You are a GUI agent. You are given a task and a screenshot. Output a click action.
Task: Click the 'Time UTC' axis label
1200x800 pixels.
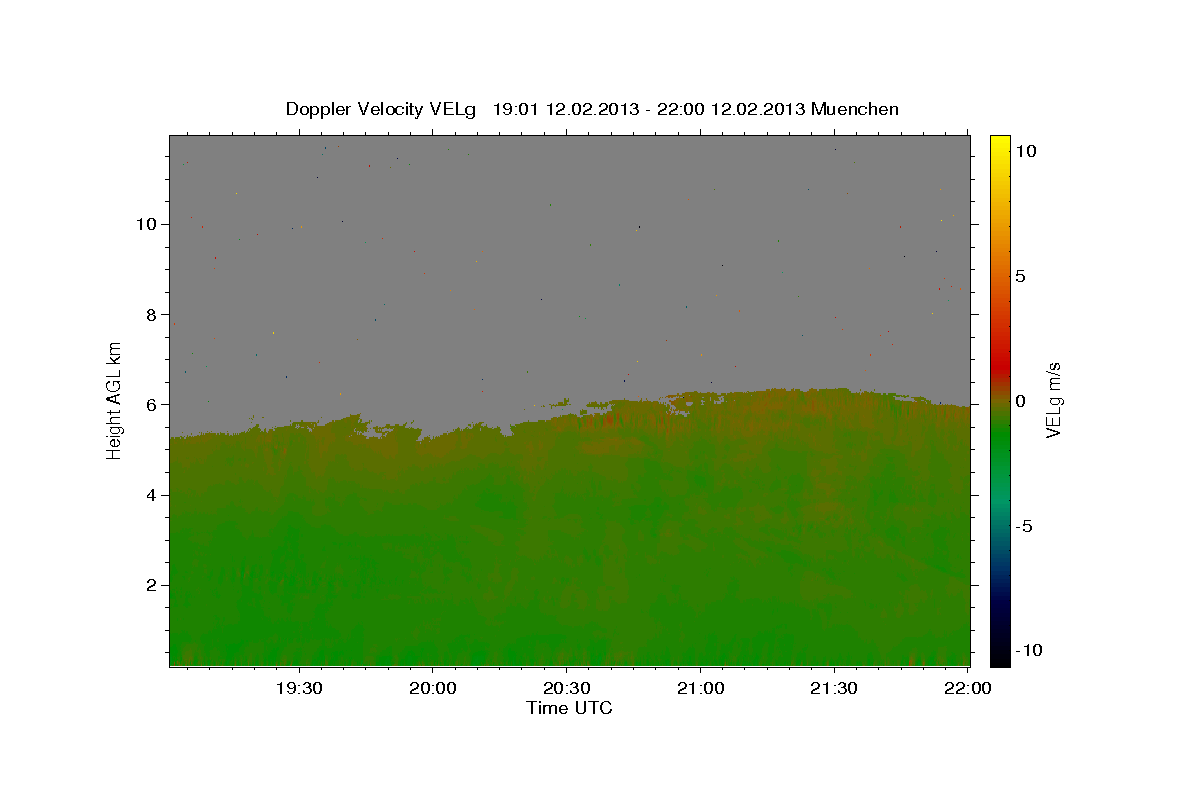[x=569, y=708]
